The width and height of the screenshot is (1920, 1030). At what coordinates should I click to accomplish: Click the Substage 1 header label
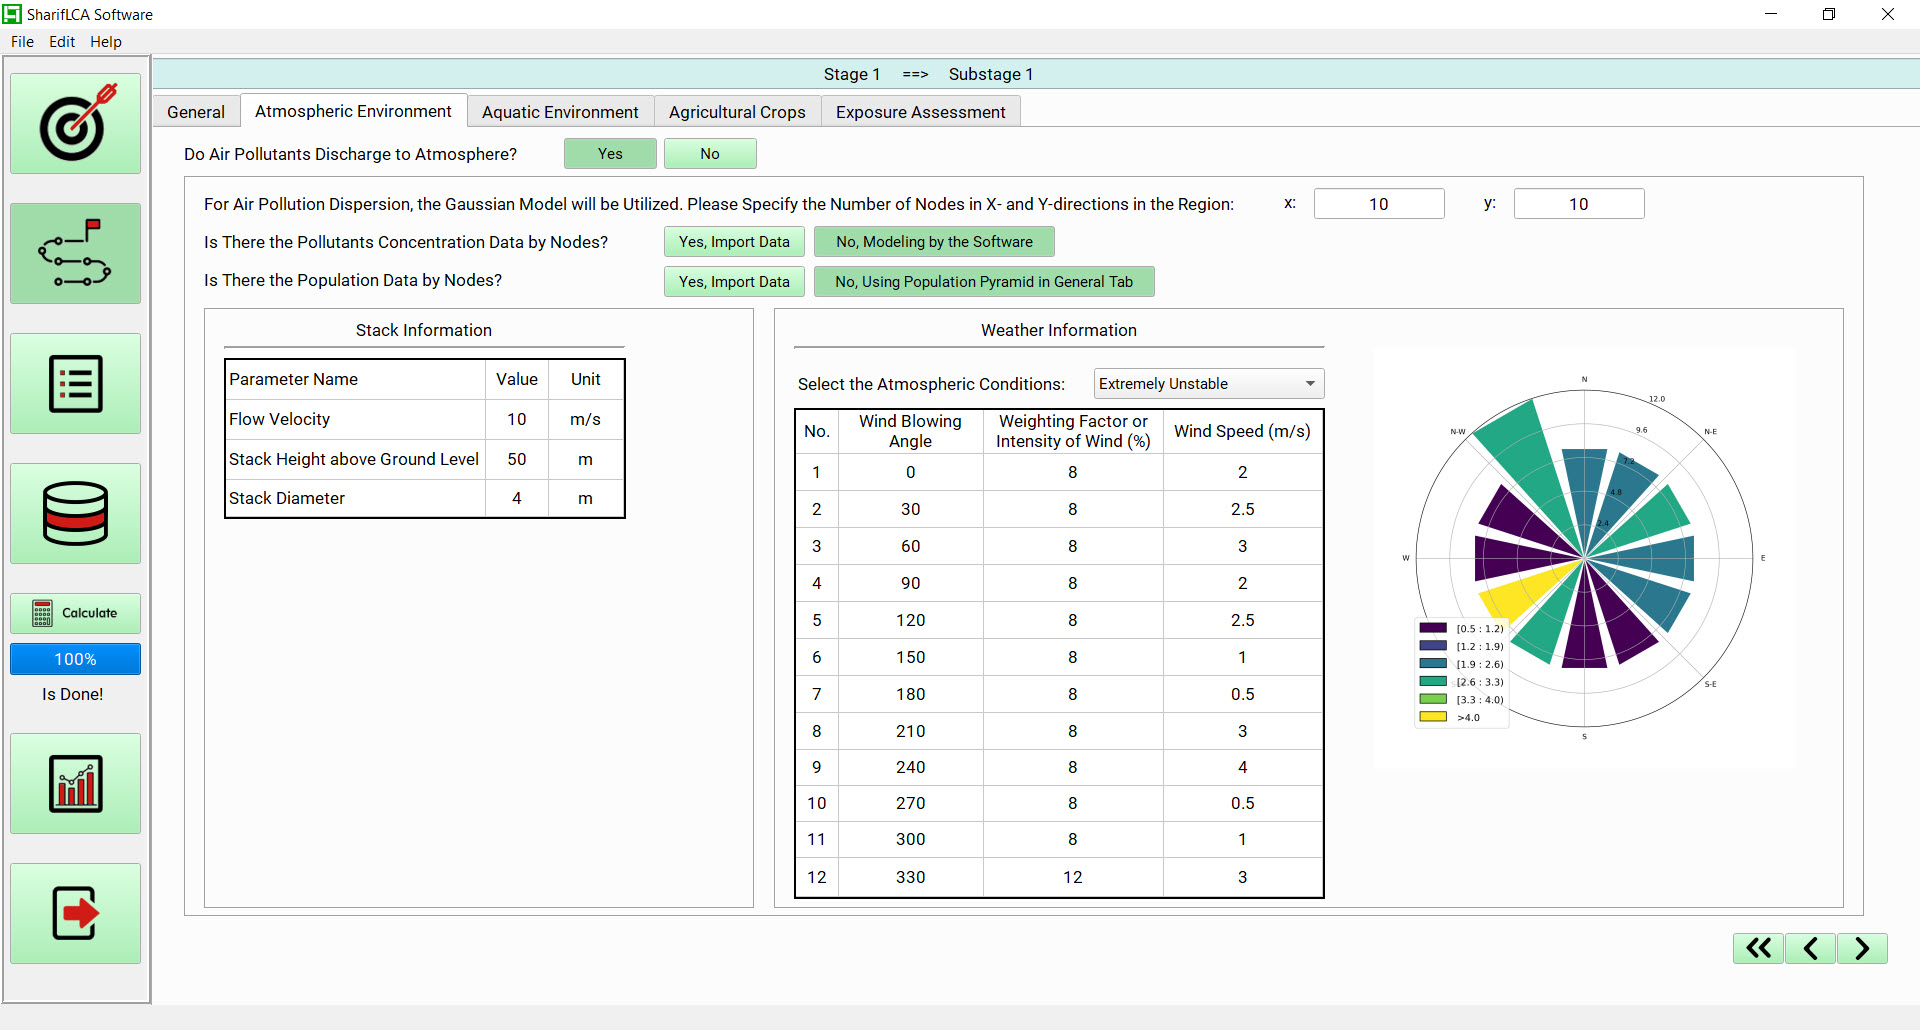point(991,74)
